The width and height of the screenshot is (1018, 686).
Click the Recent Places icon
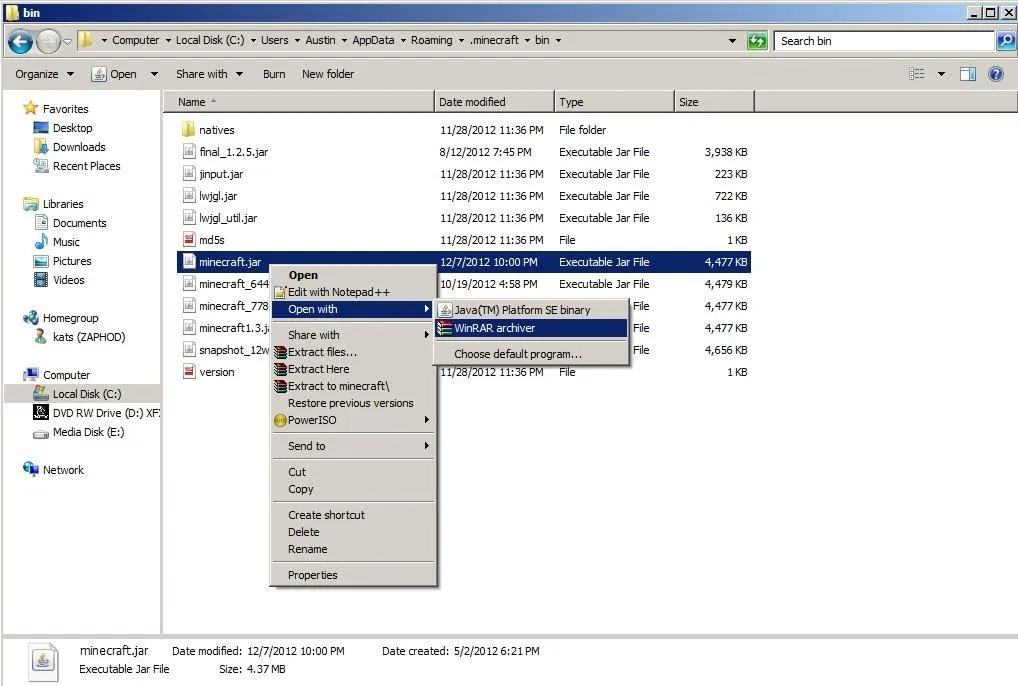(x=40, y=166)
